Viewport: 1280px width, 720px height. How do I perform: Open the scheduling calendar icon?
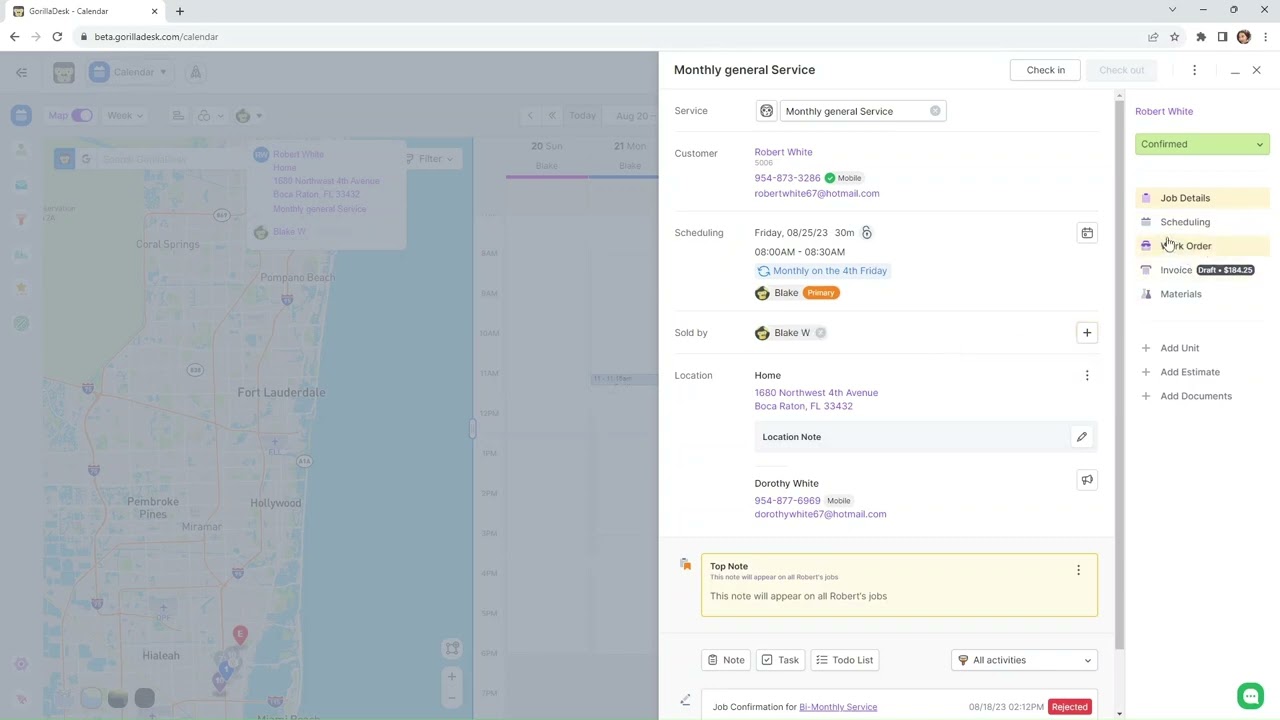pyautogui.click(x=1087, y=233)
